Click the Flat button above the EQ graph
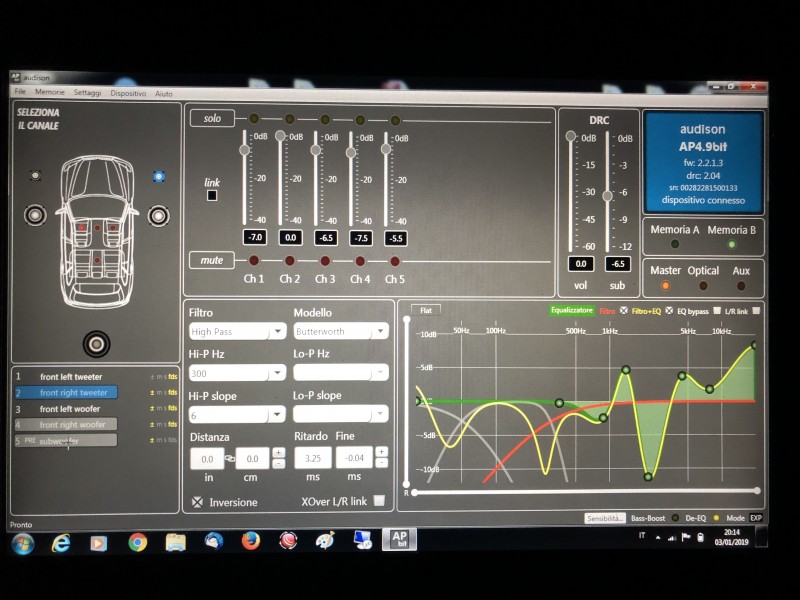 coord(426,310)
